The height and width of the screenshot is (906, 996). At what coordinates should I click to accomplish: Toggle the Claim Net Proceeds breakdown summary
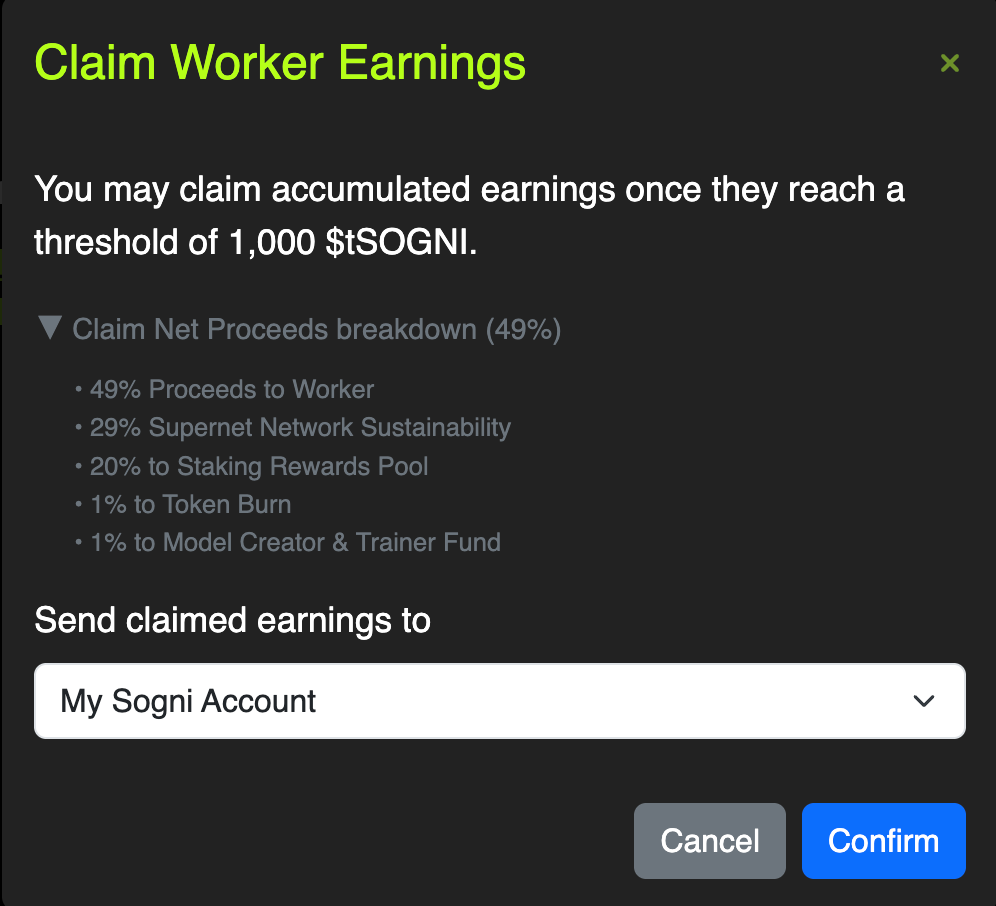click(299, 329)
